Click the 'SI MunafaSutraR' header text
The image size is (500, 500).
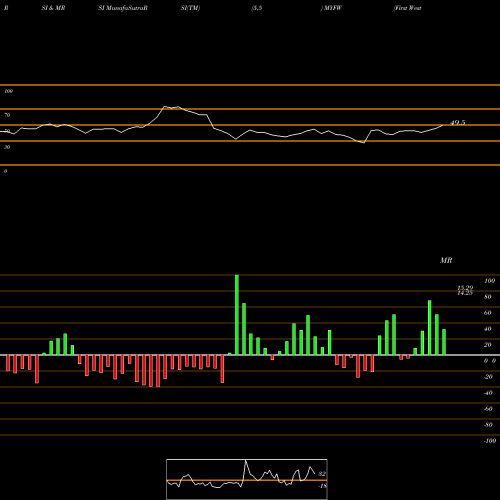123,8
